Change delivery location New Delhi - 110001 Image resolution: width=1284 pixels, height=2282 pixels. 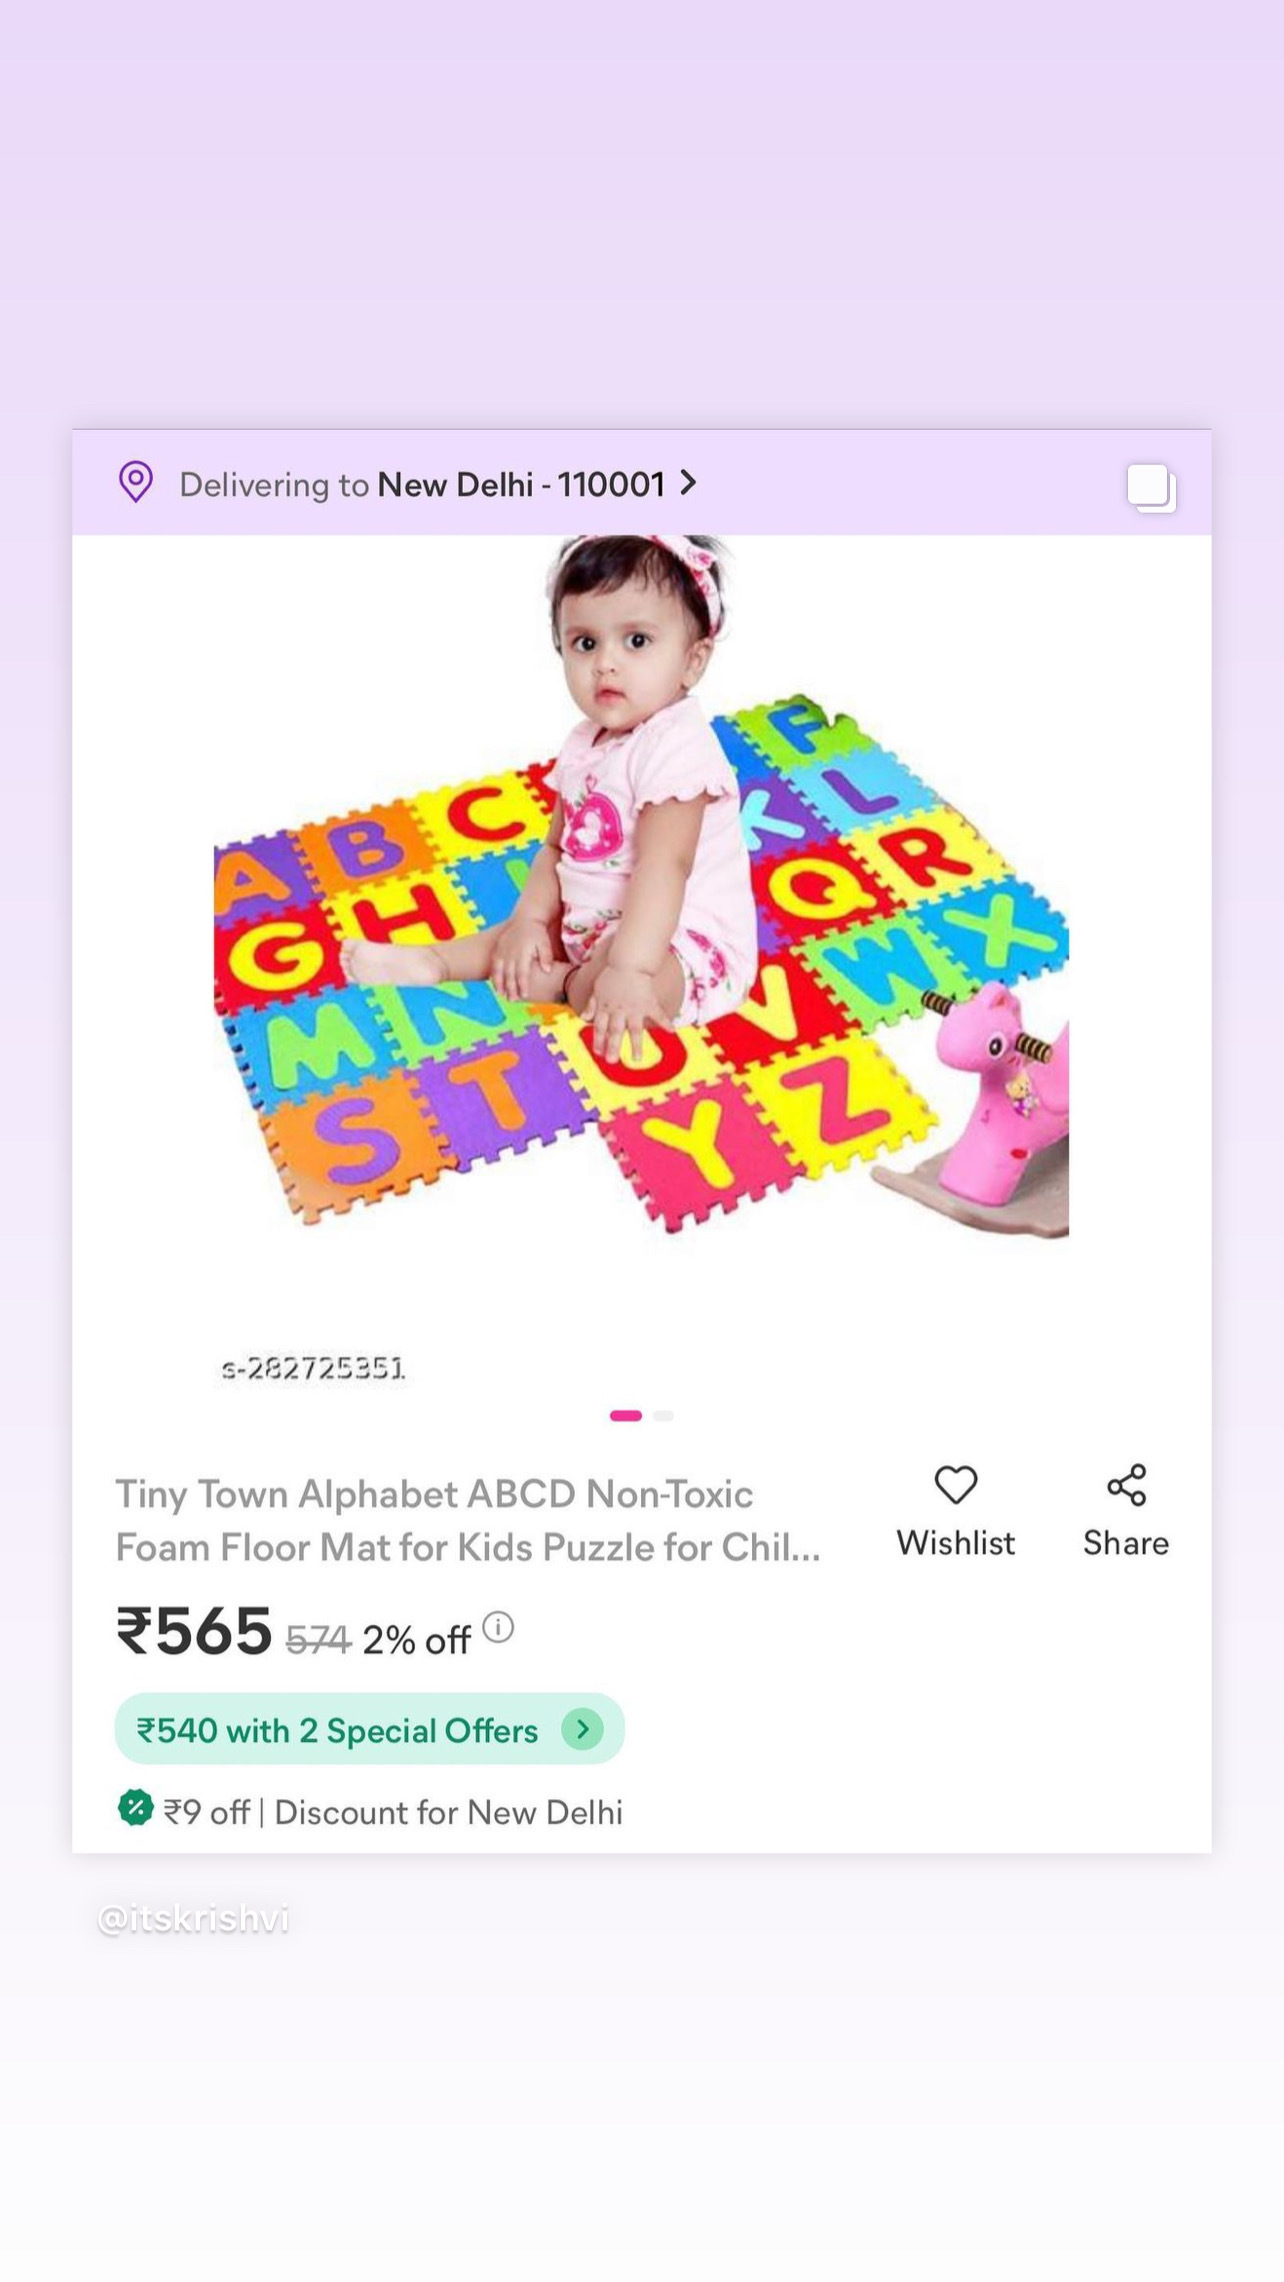(x=521, y=485)
